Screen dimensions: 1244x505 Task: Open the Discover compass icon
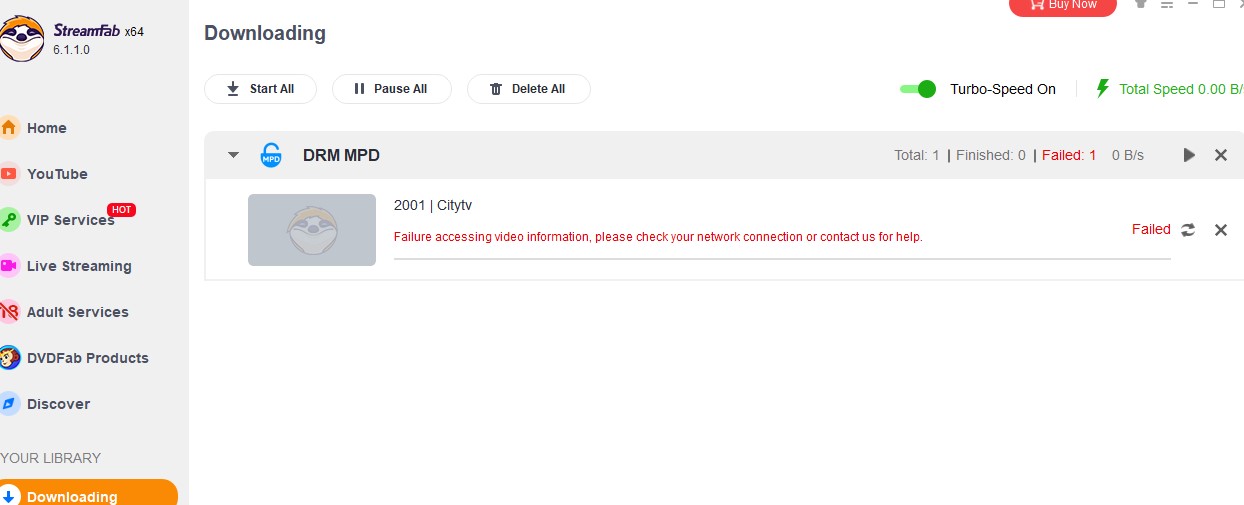tap(10, 404)
